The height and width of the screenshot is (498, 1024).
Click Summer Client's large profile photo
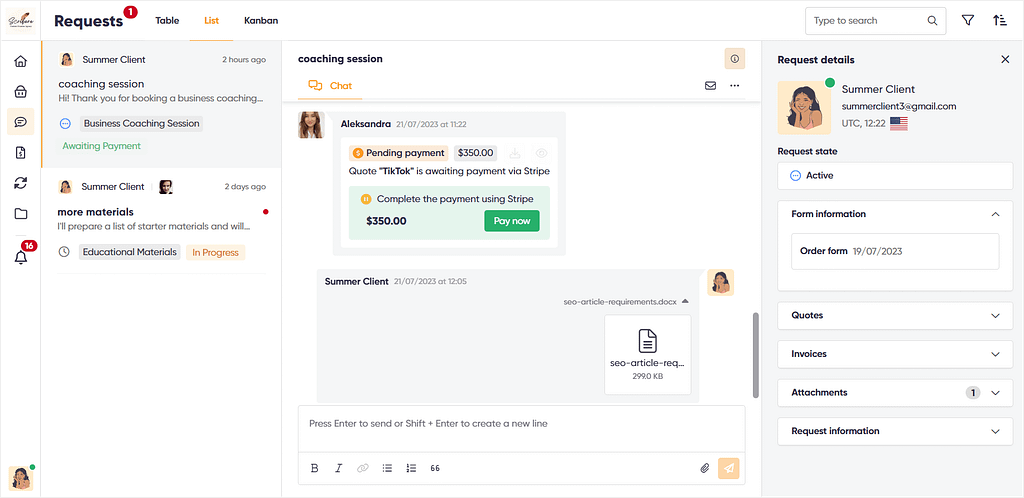(804, 108)
